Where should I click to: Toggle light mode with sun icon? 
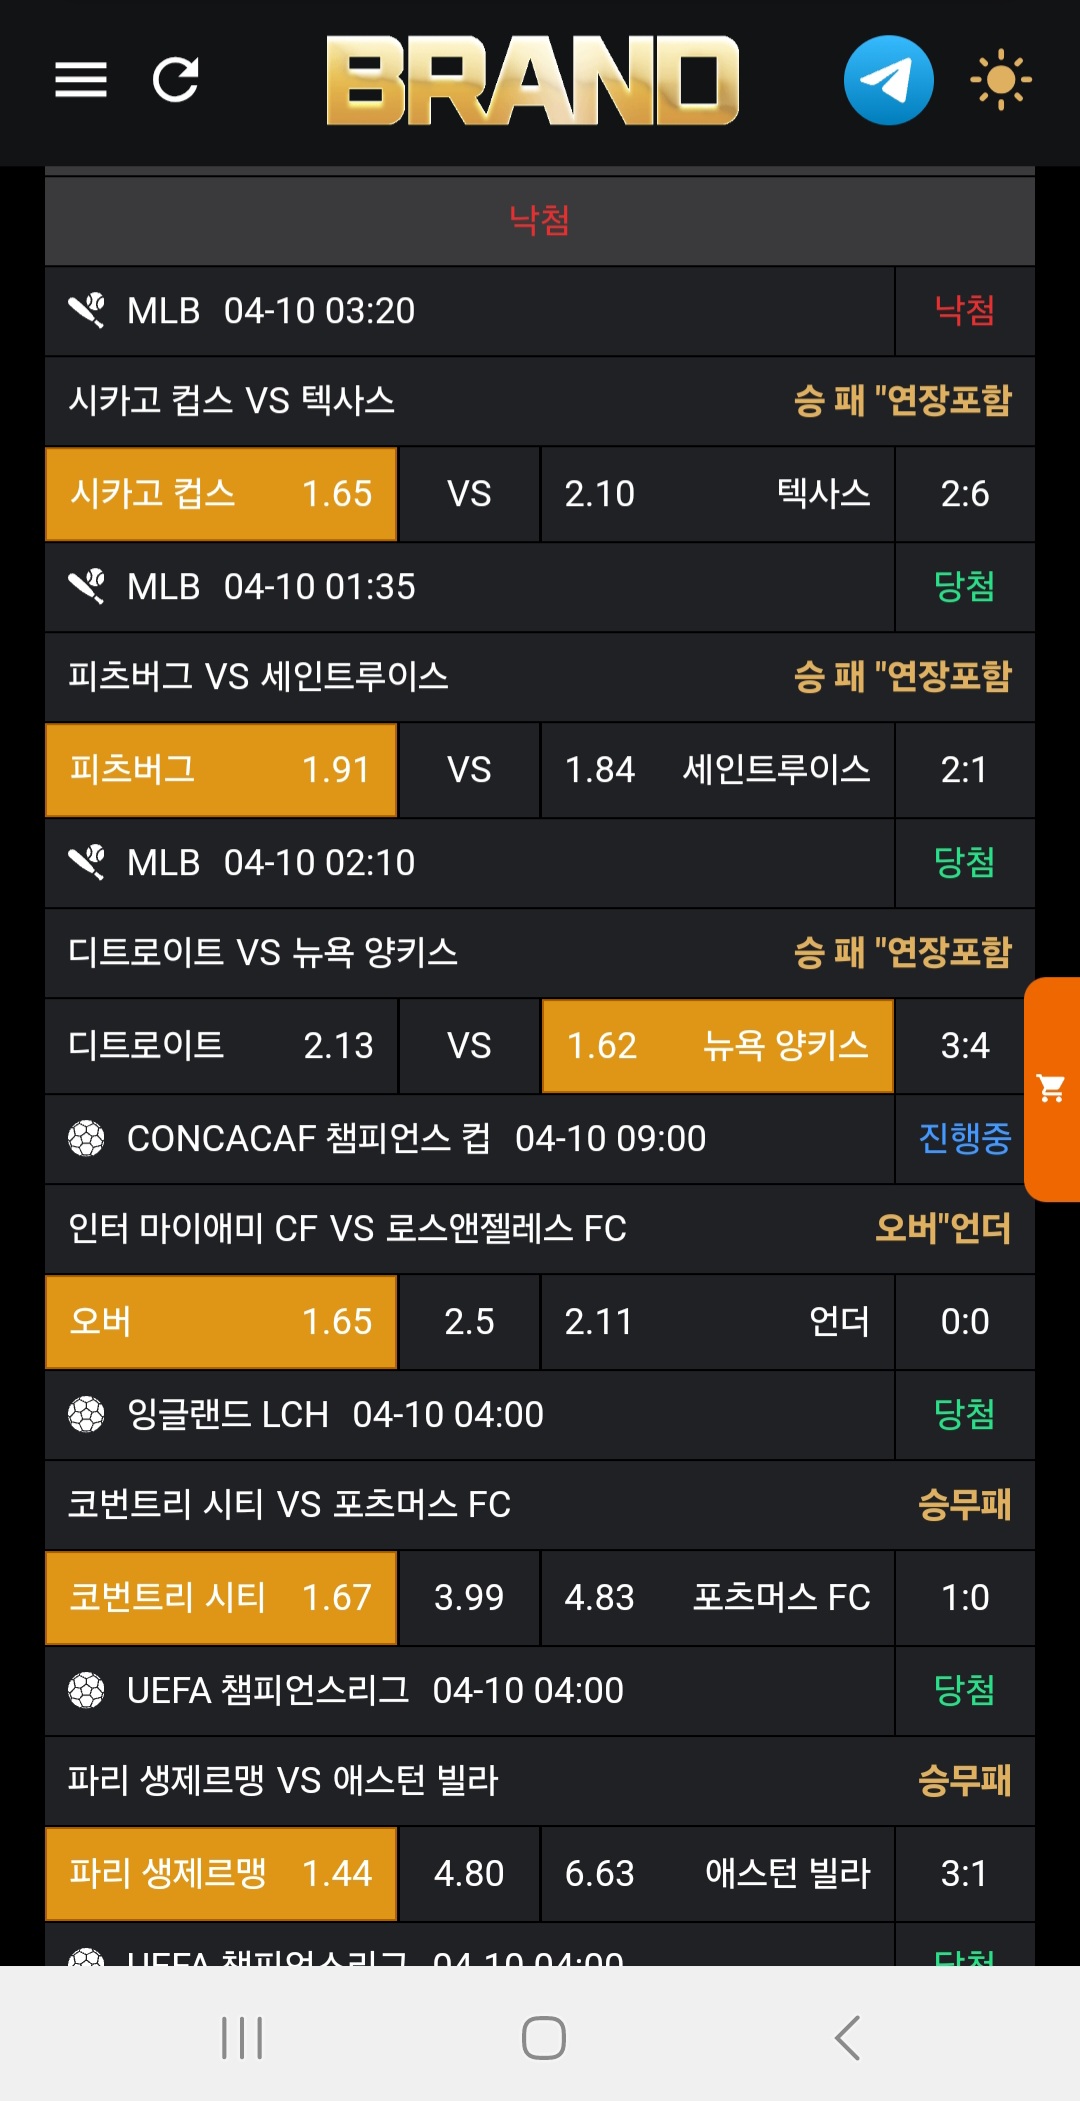(x=1000, y=80)
